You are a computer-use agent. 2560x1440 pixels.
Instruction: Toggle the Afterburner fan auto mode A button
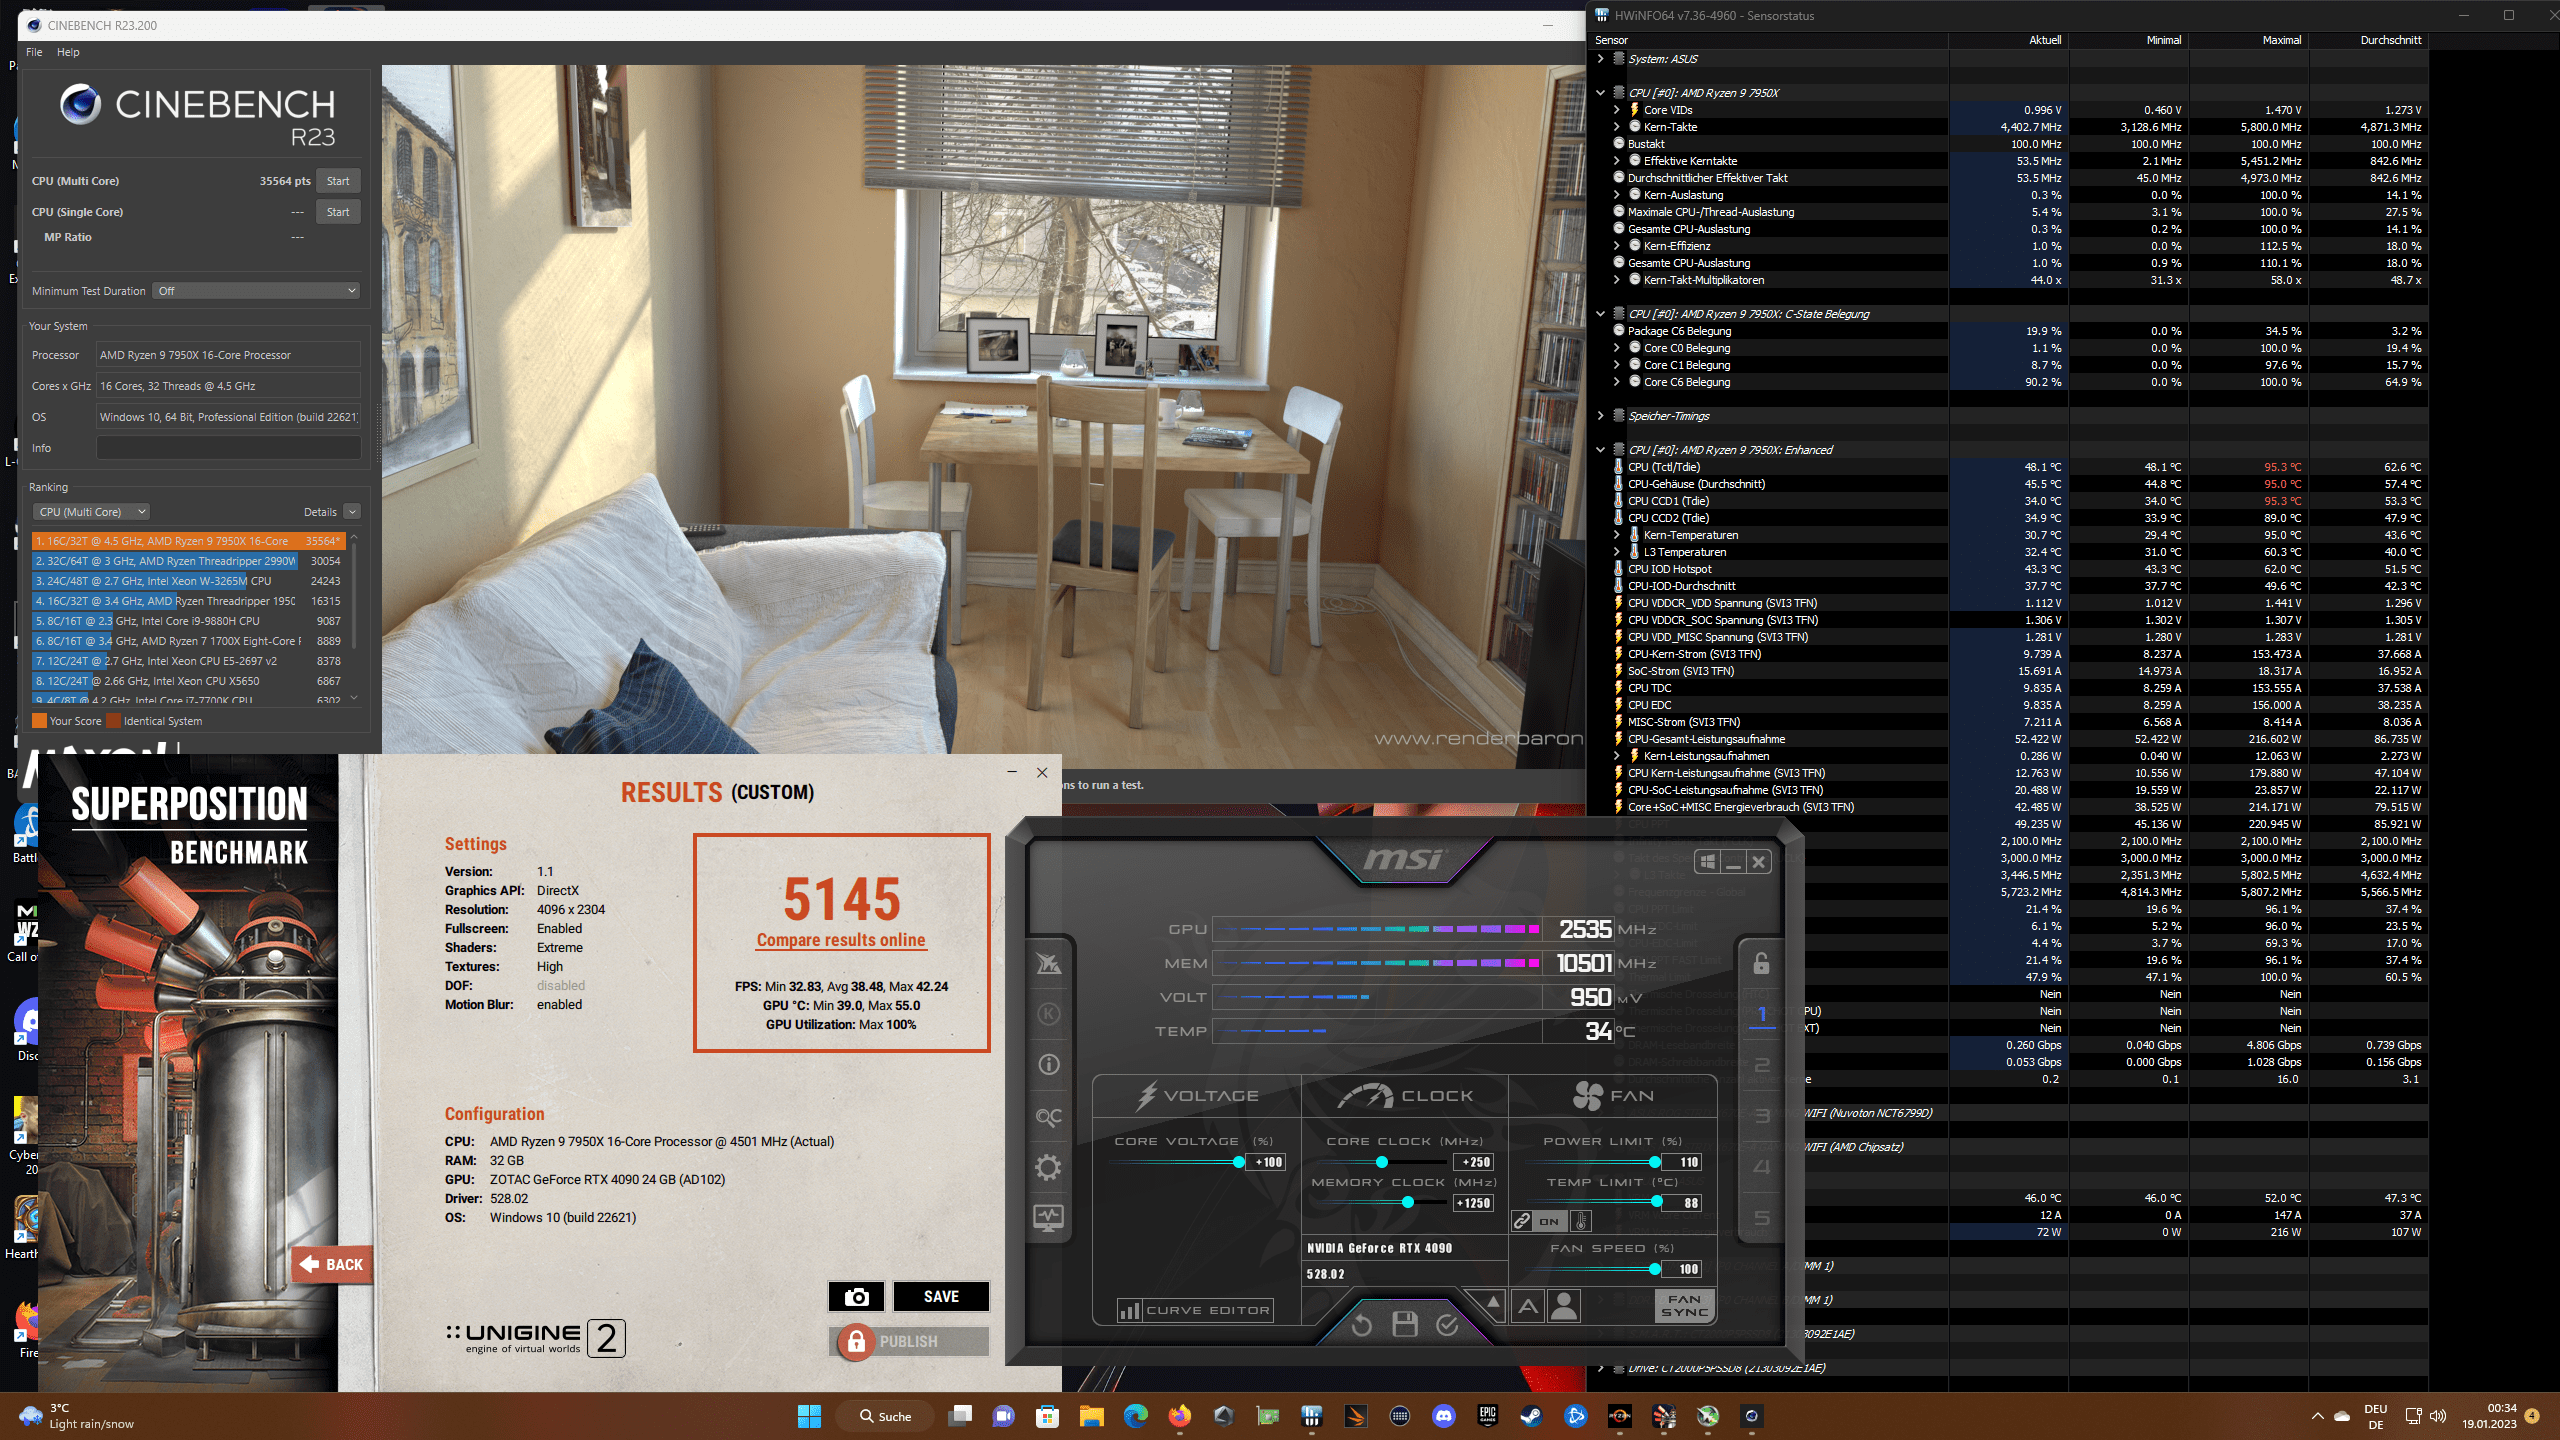1528,1306
